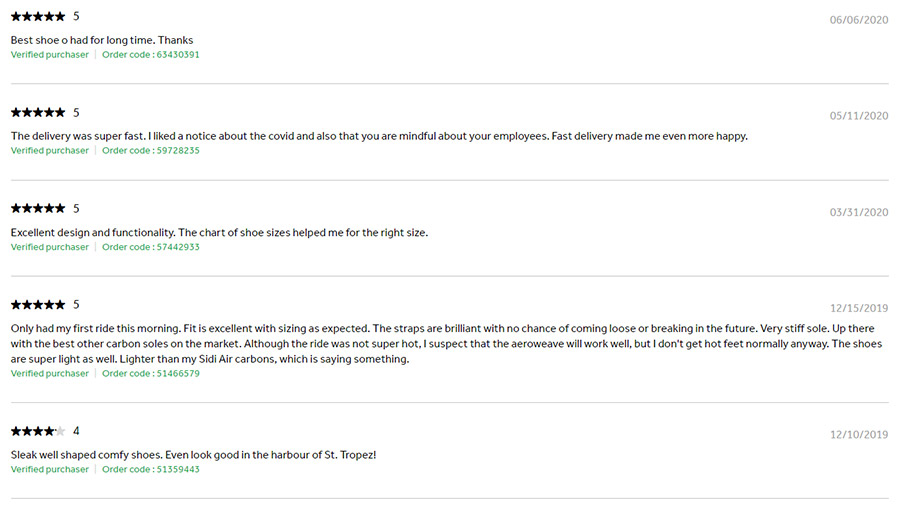Image resolution: width=900 pixels, height=505 pixels.
Task: Click Verified purchaser under St. Tropez review
Action: (x=50, y=469)
